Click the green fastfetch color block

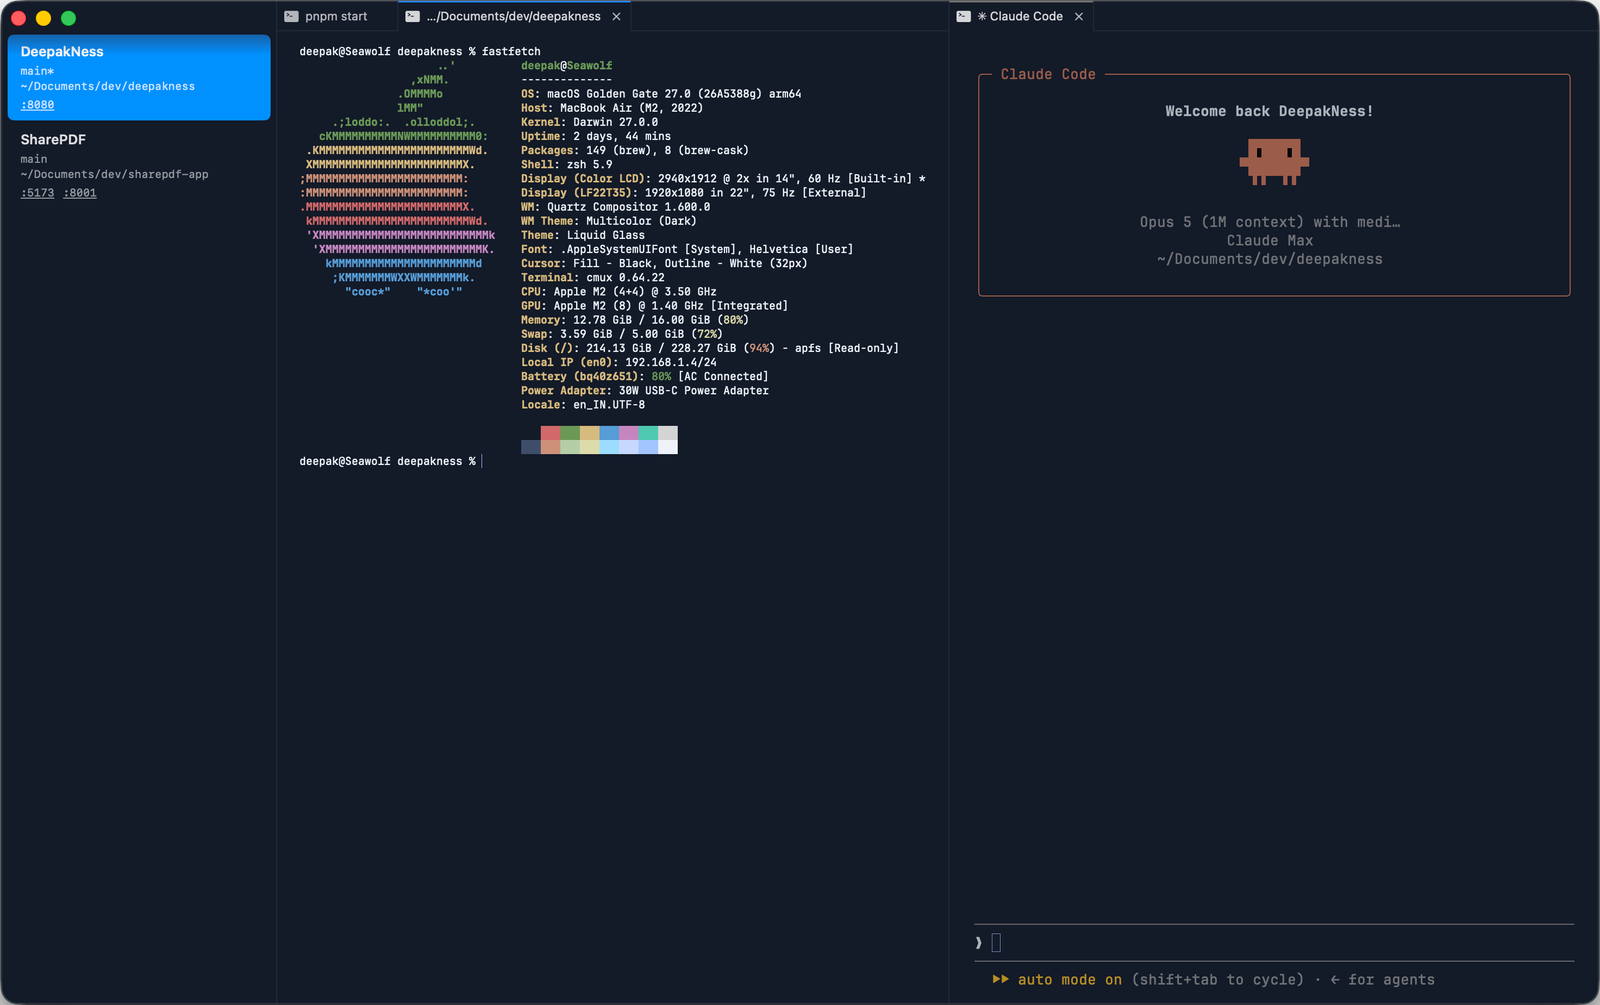570,433
